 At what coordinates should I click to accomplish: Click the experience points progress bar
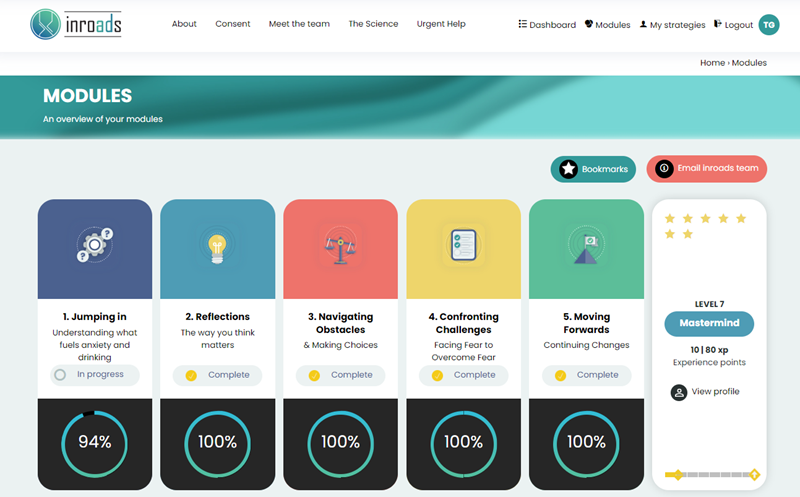coord(712,475)
